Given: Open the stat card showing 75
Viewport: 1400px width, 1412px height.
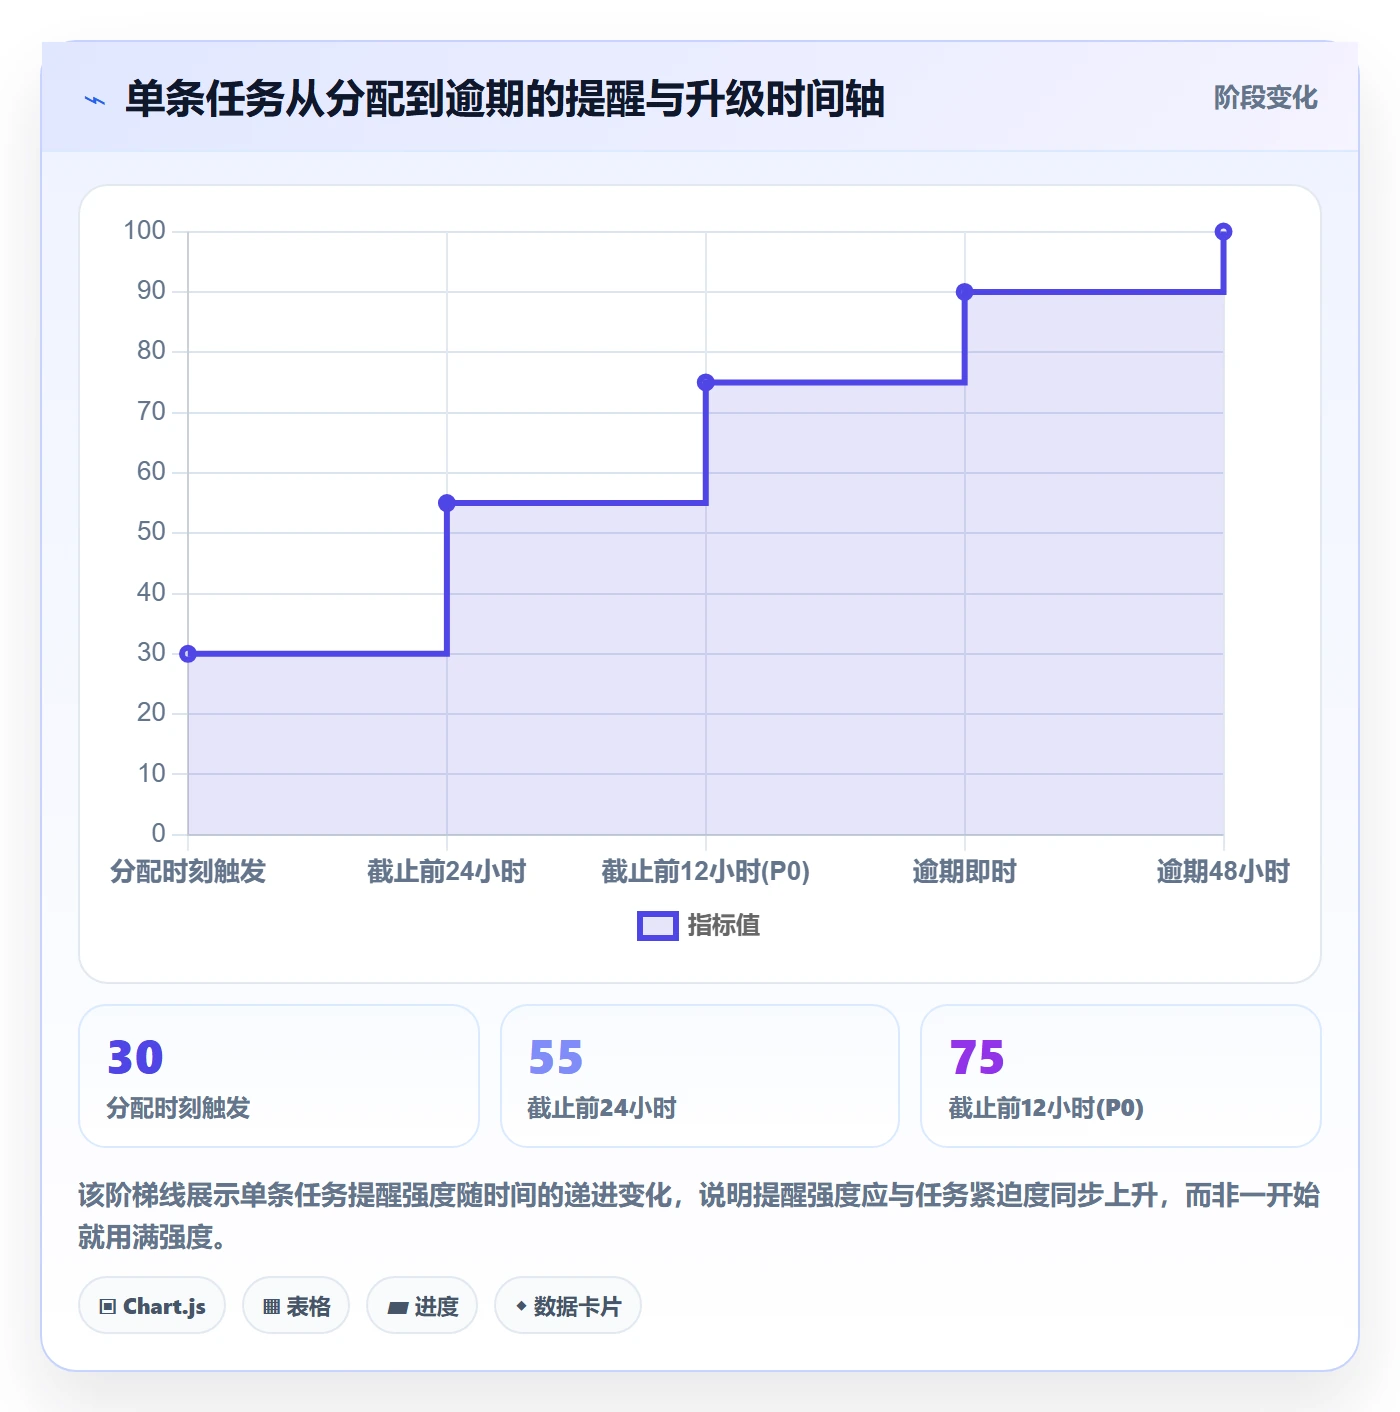Looking at the screenshot, I should click(1121, 1076).
